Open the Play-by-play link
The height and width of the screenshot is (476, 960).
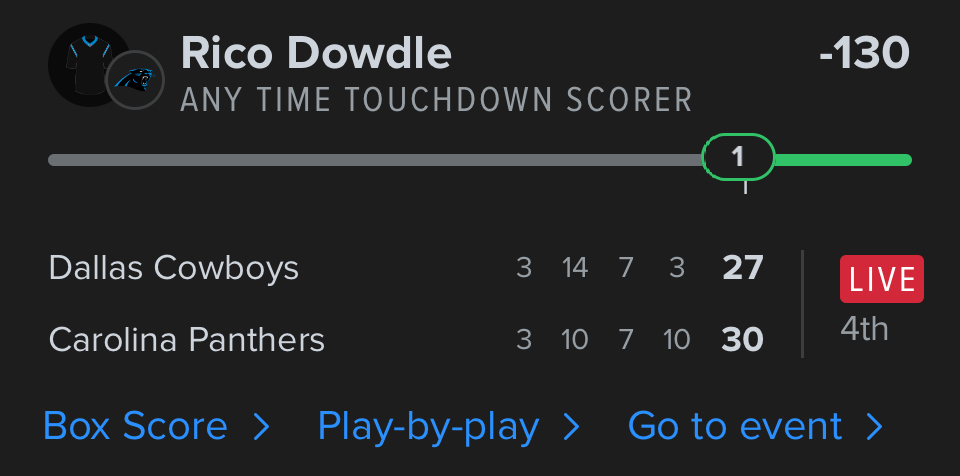pos(428,427)
